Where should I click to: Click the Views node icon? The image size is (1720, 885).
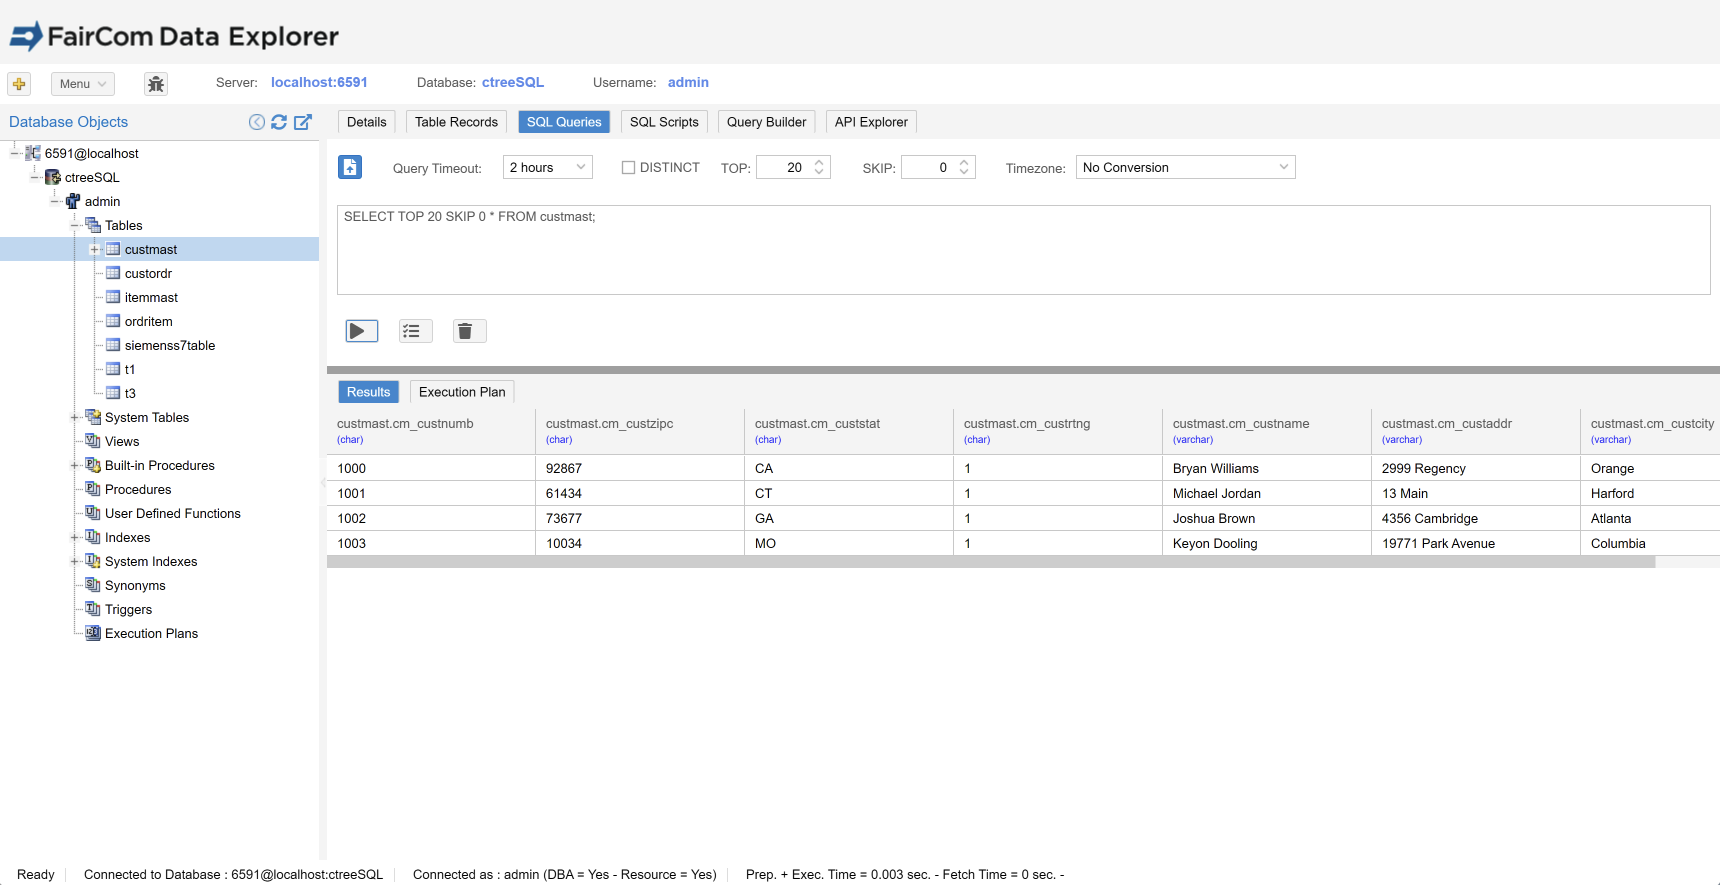coord(93,441)
